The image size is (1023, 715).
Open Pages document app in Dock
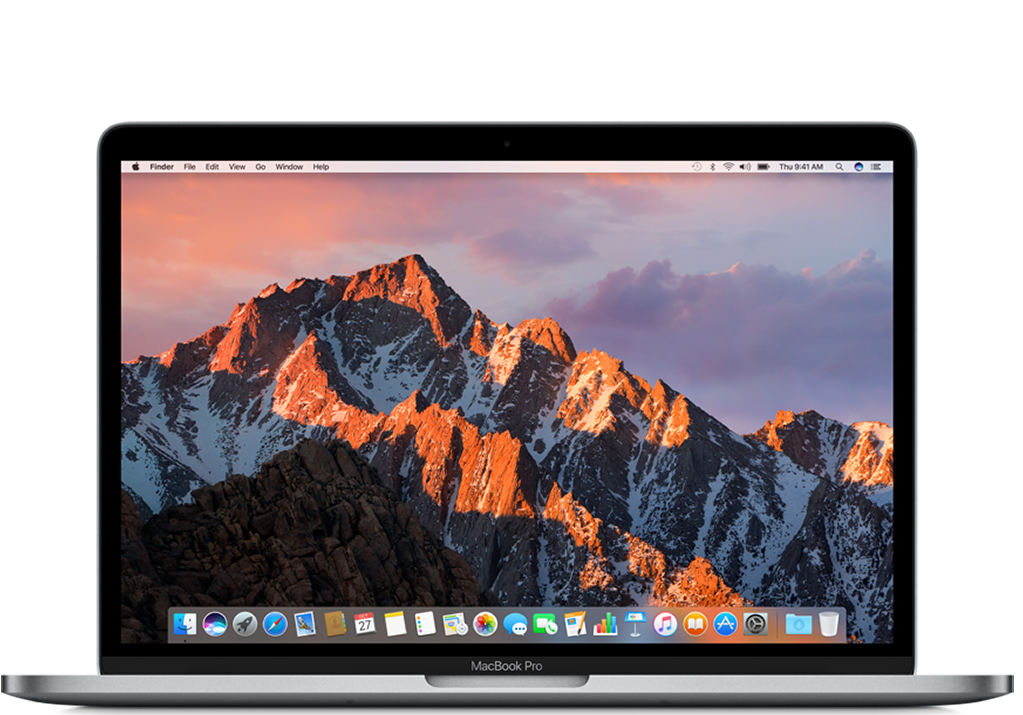[575, 624]
